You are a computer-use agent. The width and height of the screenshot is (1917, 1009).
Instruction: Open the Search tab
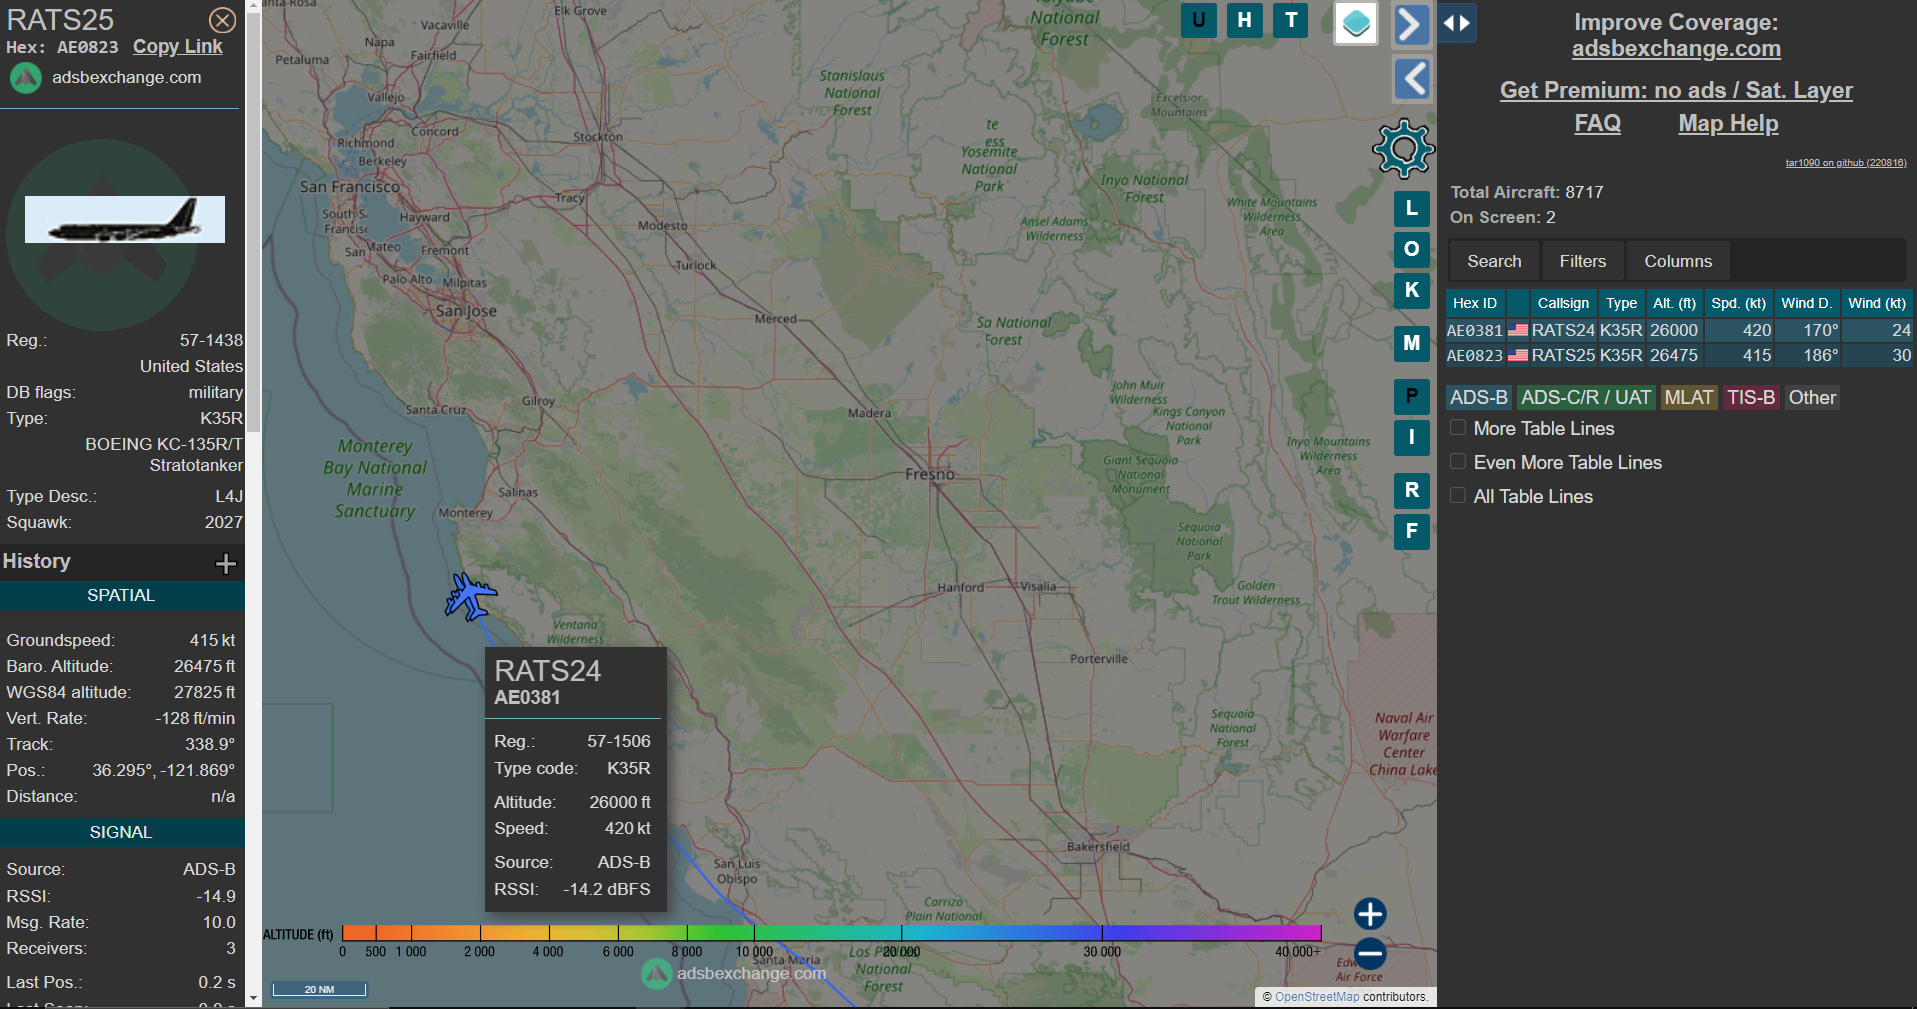click(x=1494, y=261)
